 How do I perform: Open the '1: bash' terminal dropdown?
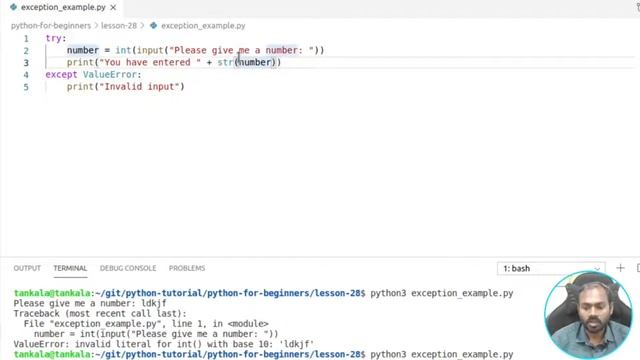551,269
